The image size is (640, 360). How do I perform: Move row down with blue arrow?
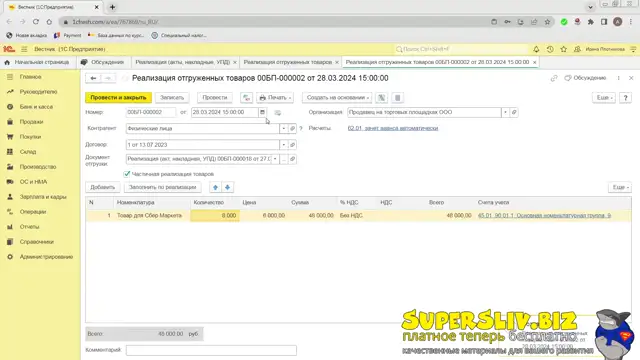227,187
